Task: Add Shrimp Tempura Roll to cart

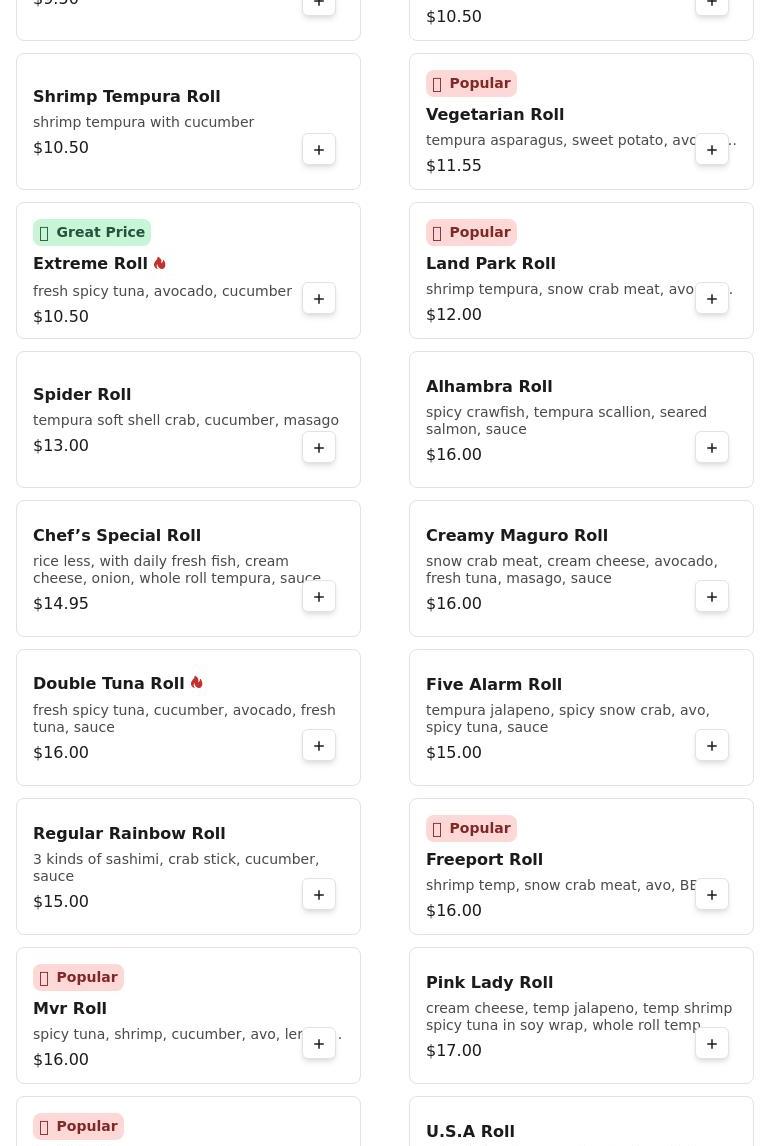Action: pyautogui.click(x=319, y=150)
